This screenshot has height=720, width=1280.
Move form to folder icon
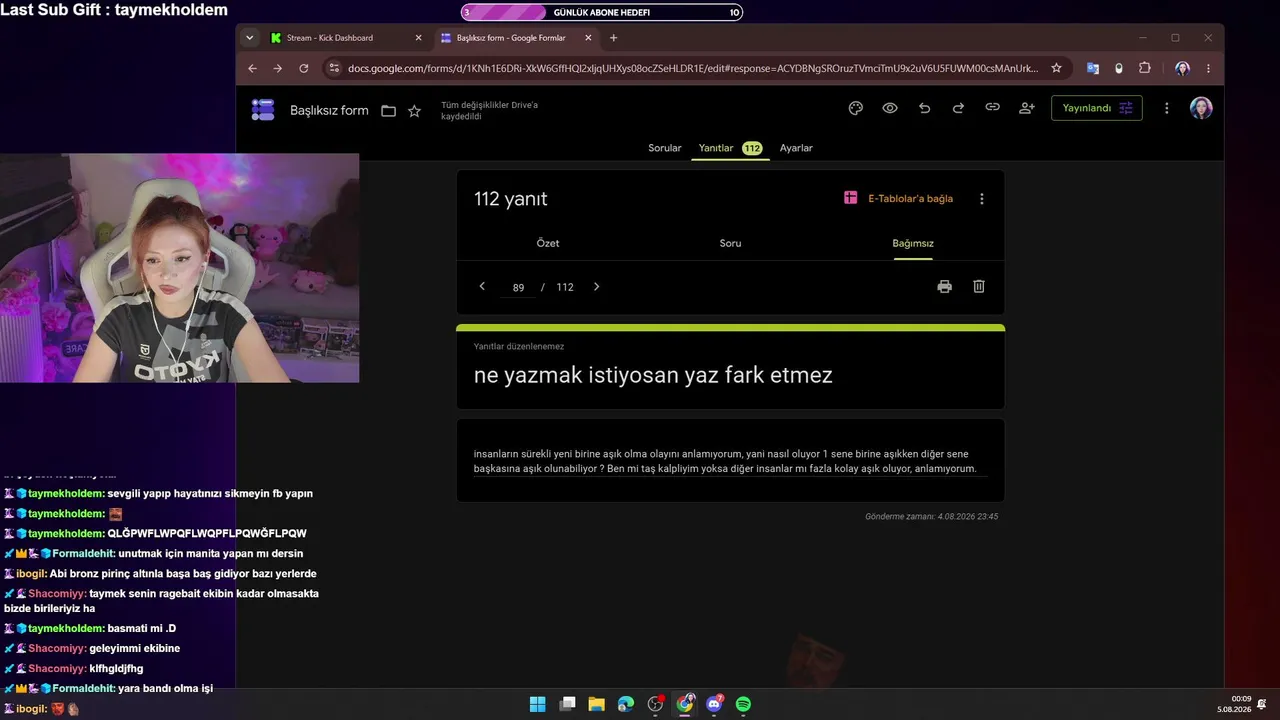[x=388, y=111]
